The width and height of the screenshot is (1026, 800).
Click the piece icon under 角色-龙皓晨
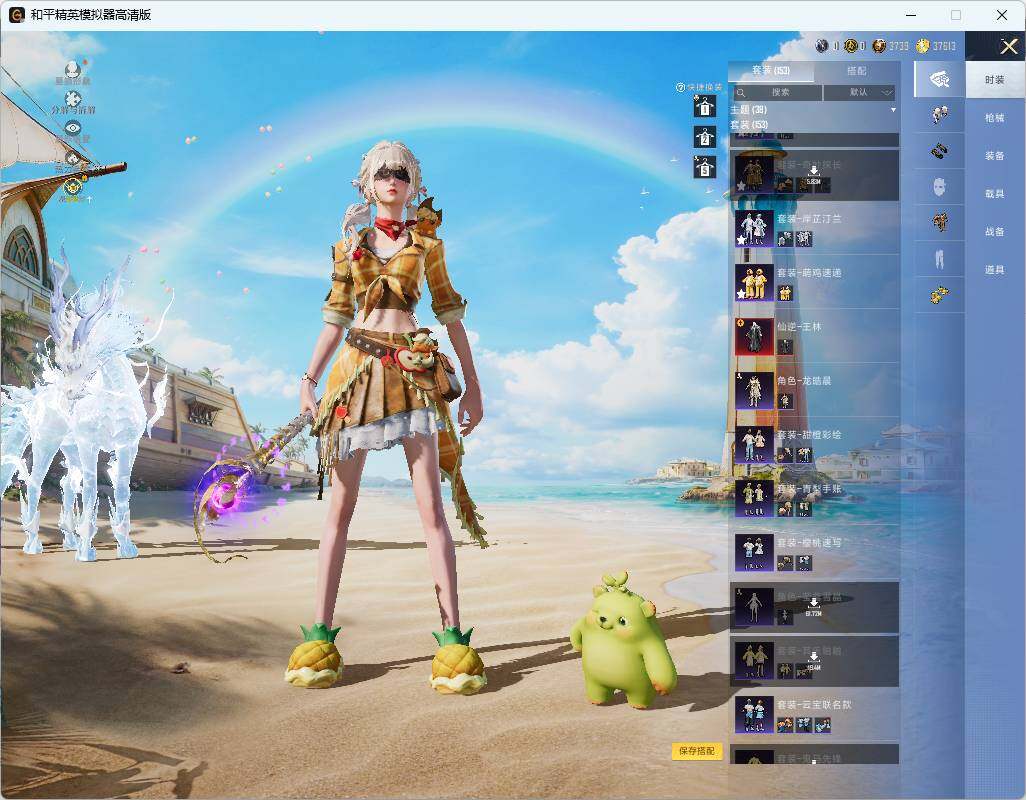(x=785, y=401)
